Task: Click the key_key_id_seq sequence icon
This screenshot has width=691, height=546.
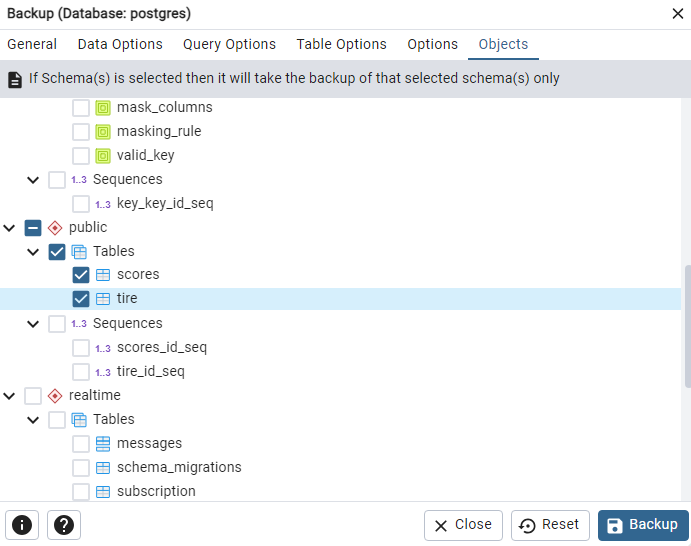Action: click(103, 204)
